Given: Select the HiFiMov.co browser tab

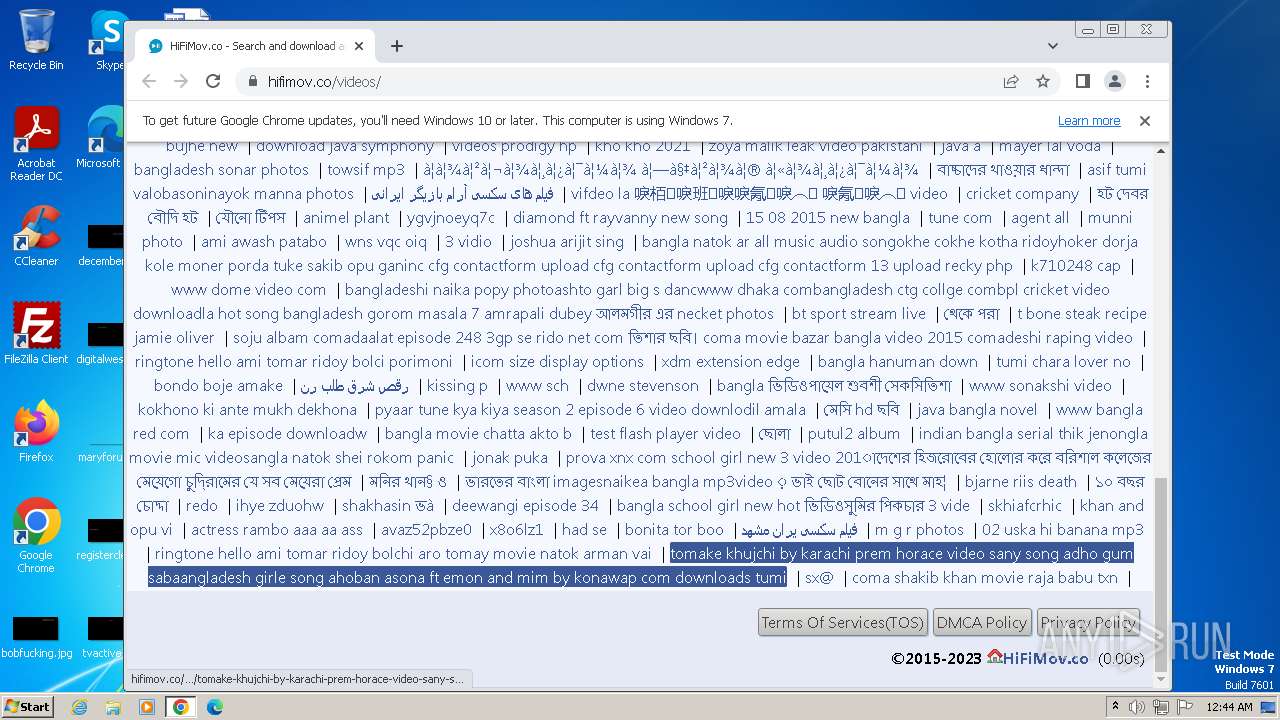Looking at the screenshot, I should point(255,46).
